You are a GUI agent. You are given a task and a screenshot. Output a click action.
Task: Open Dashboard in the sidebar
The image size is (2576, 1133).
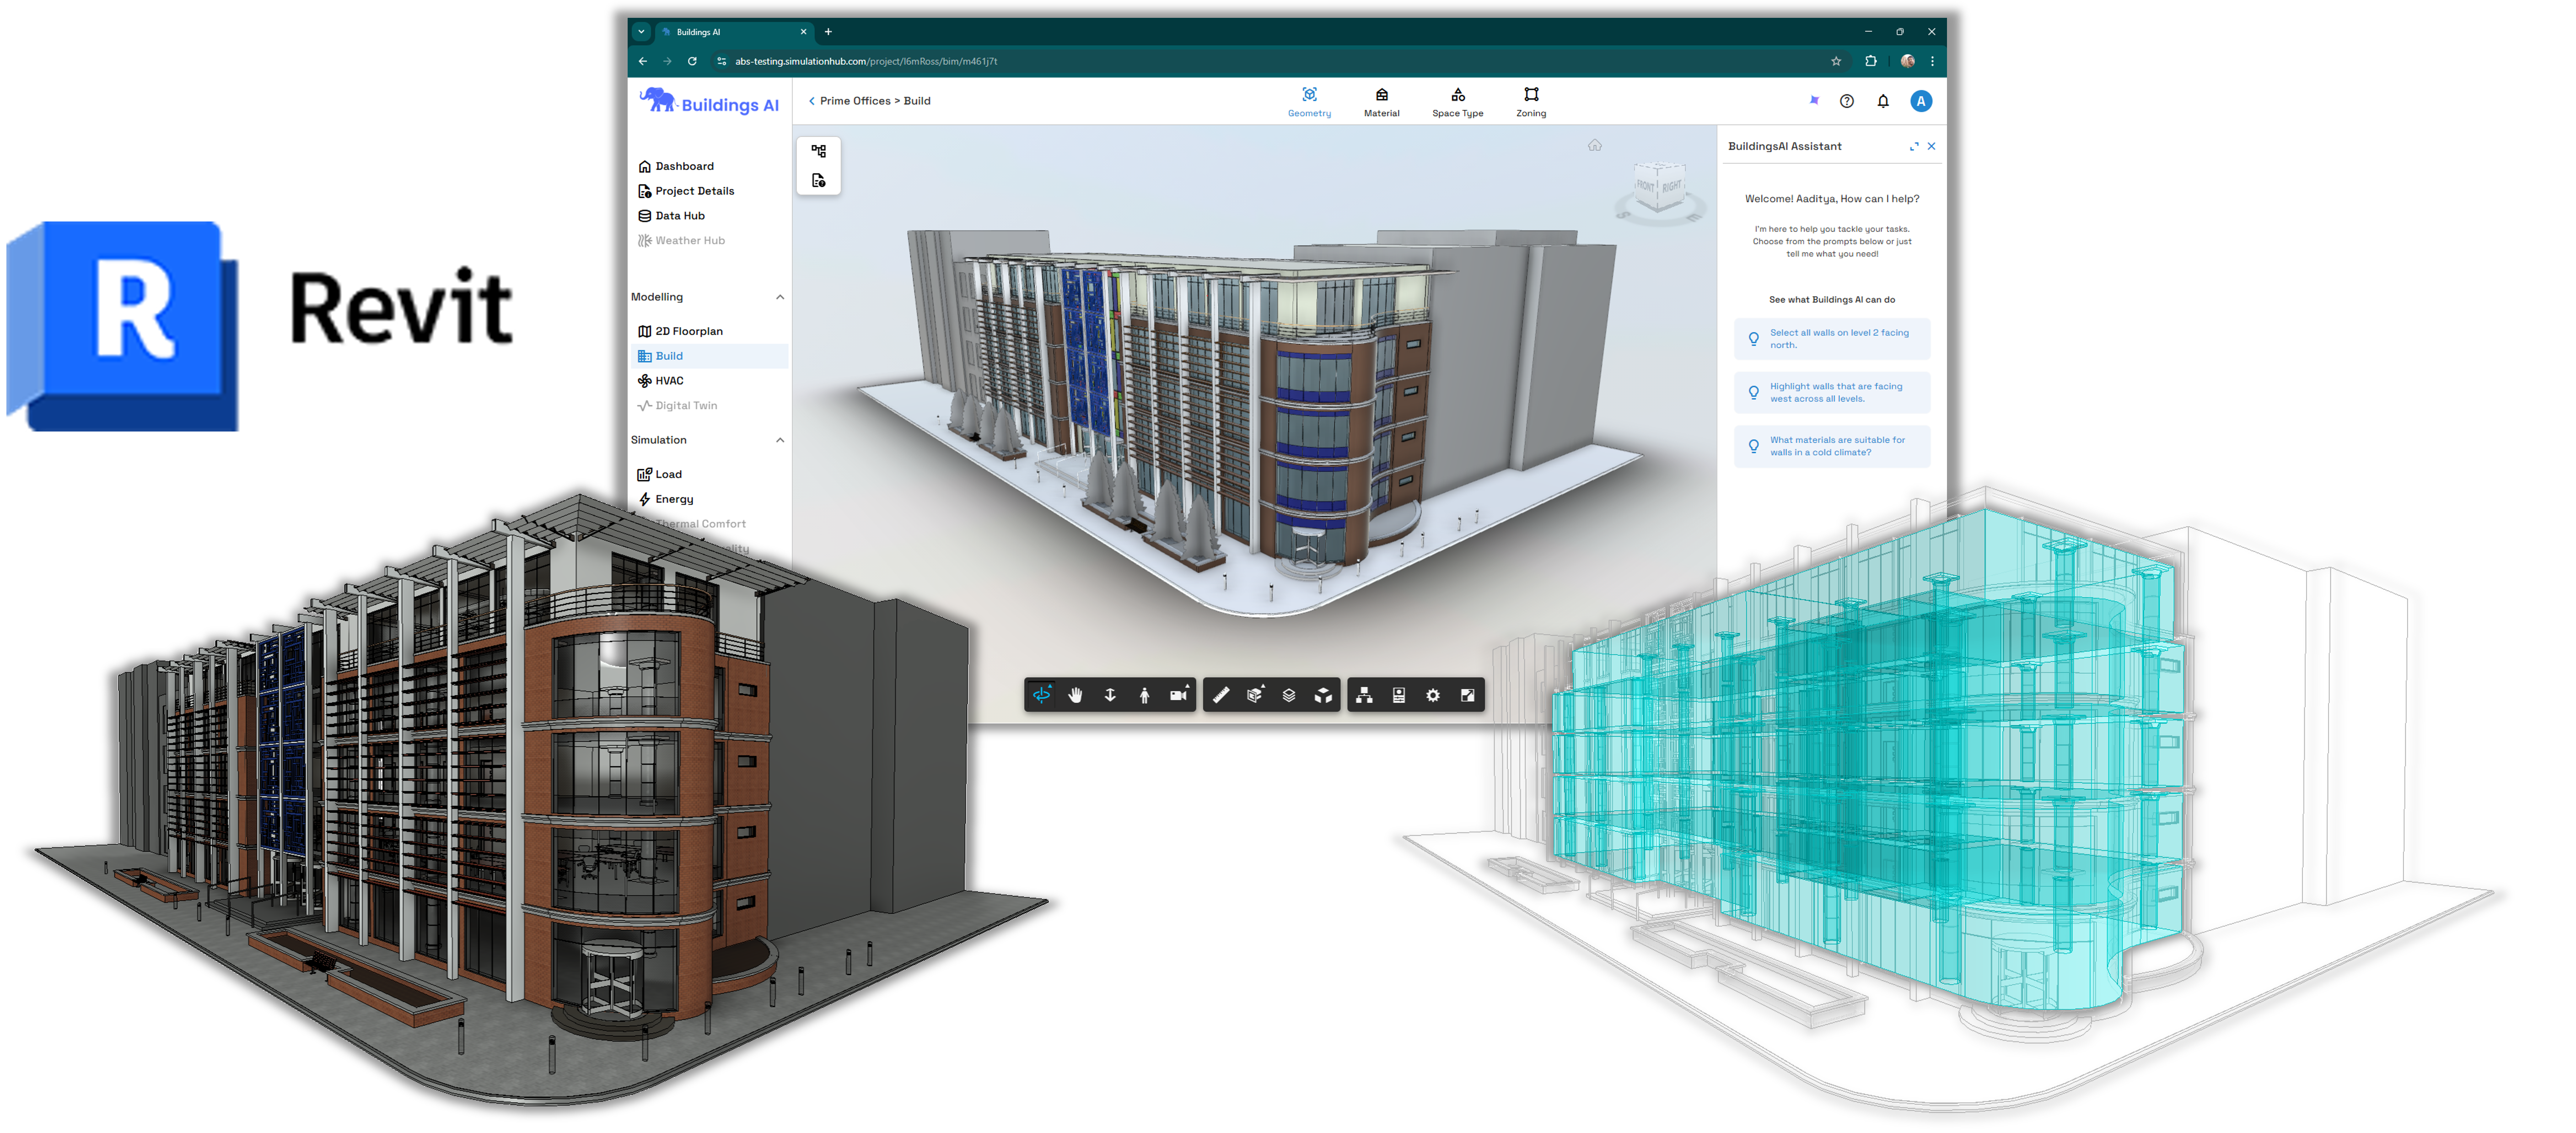click(676, 166)
